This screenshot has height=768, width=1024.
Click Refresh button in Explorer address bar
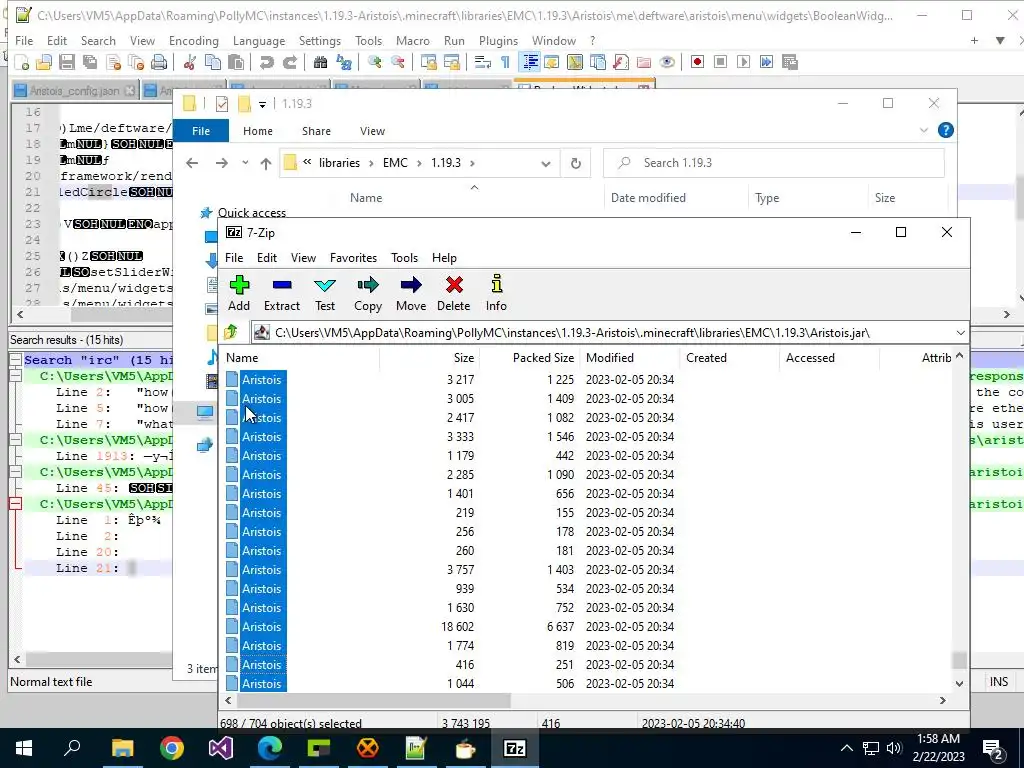(575, 163)
